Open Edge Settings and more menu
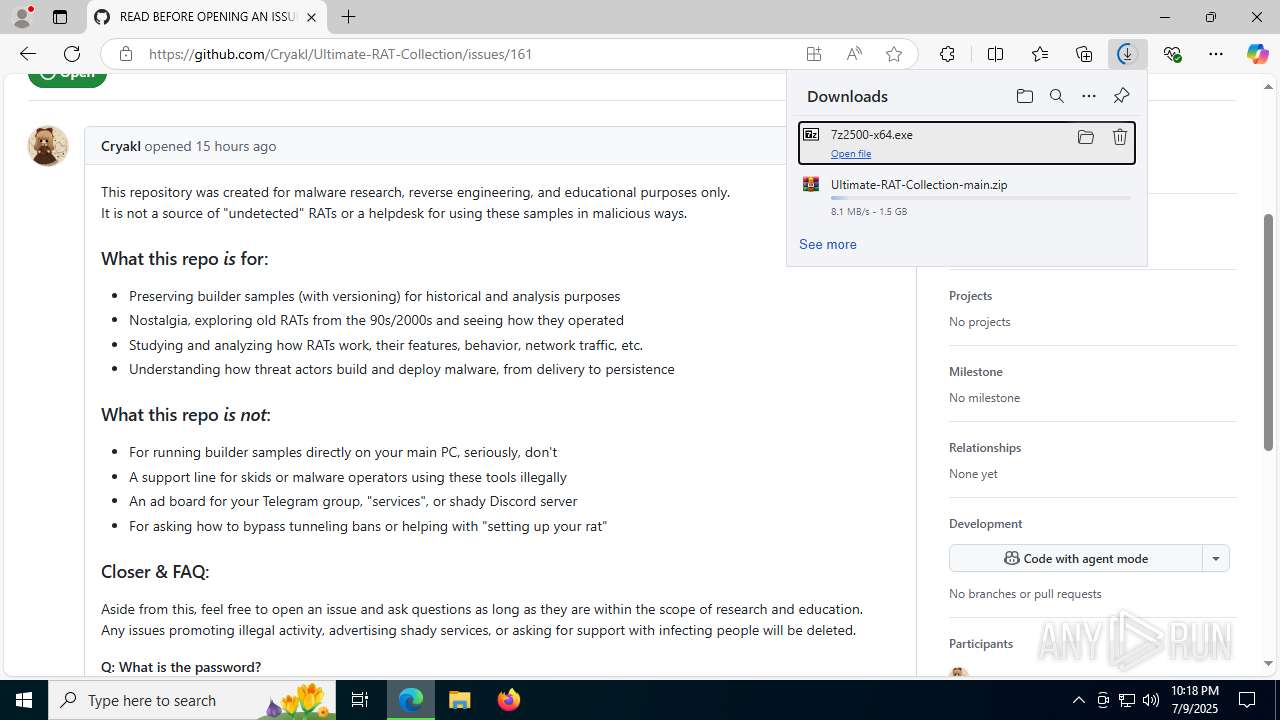Image resolution: width=1280 pixels, height=720 pixels. click(1216, 54)
